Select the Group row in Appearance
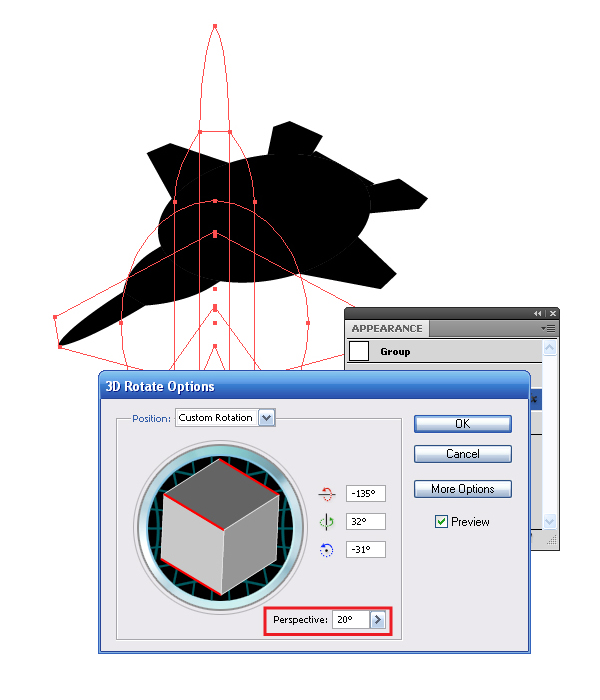600x700 pixels. click(445, 351)
